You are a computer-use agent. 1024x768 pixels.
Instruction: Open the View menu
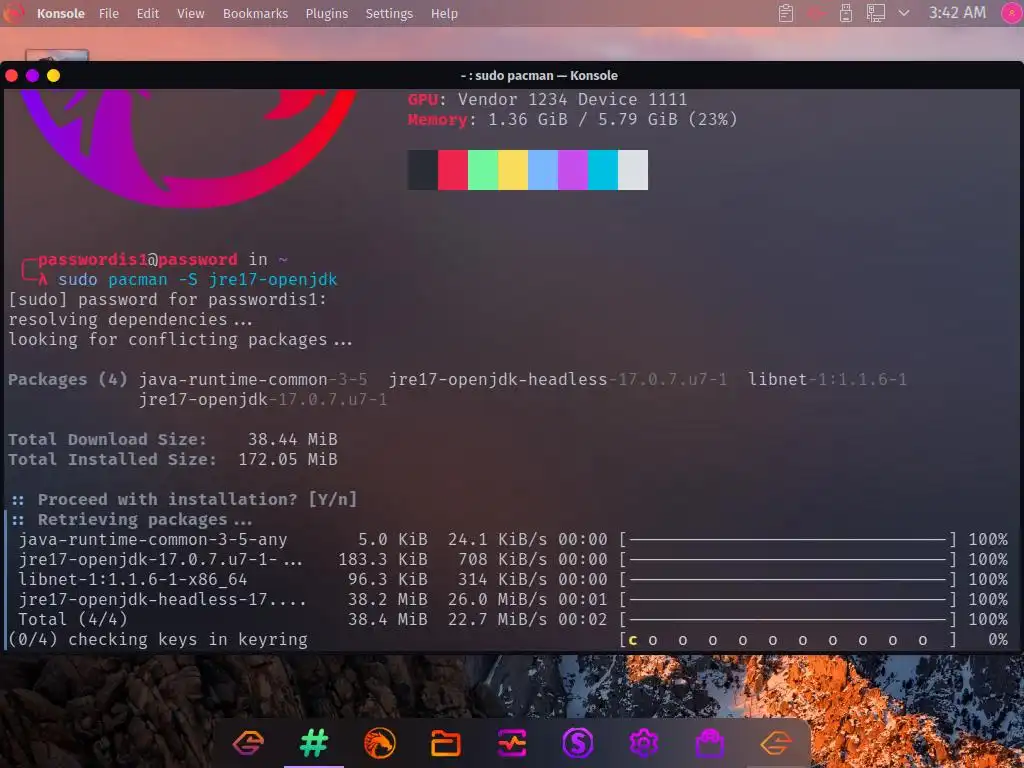click(191, 13)
